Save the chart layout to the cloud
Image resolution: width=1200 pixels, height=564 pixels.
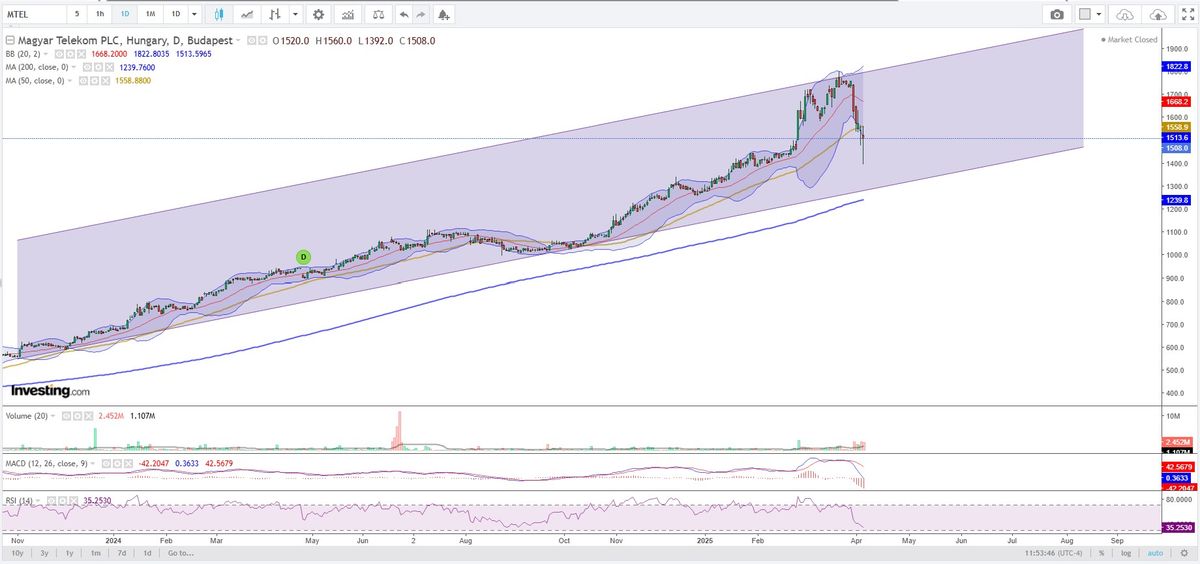point(1158,15)
